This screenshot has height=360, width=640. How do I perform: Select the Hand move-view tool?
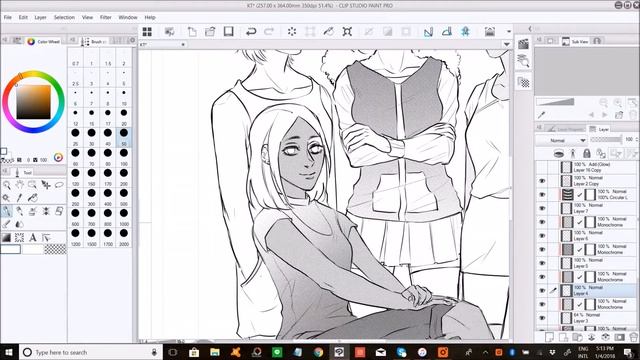(x=20, y=185)
